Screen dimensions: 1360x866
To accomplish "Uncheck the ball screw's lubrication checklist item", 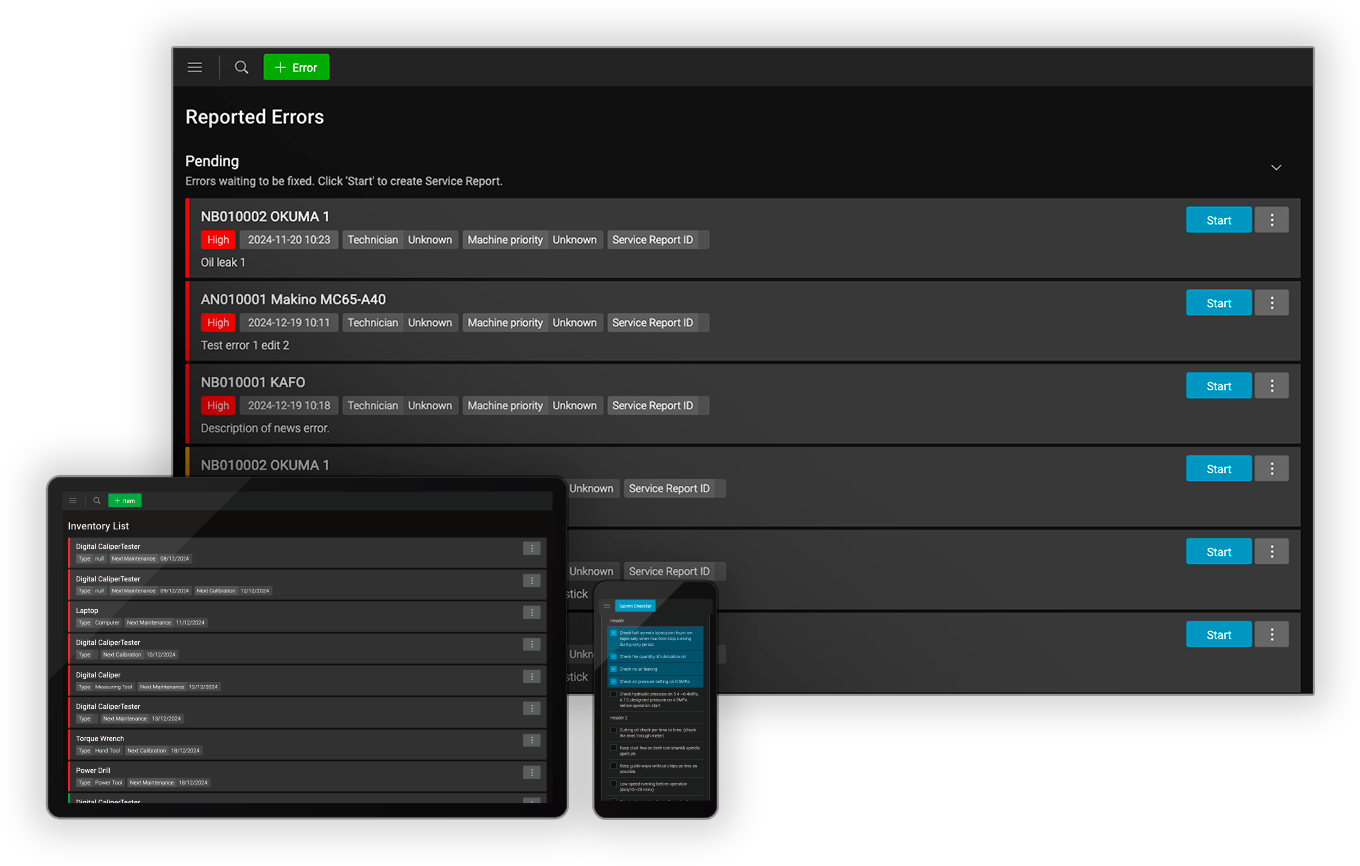I will (614, 633).
